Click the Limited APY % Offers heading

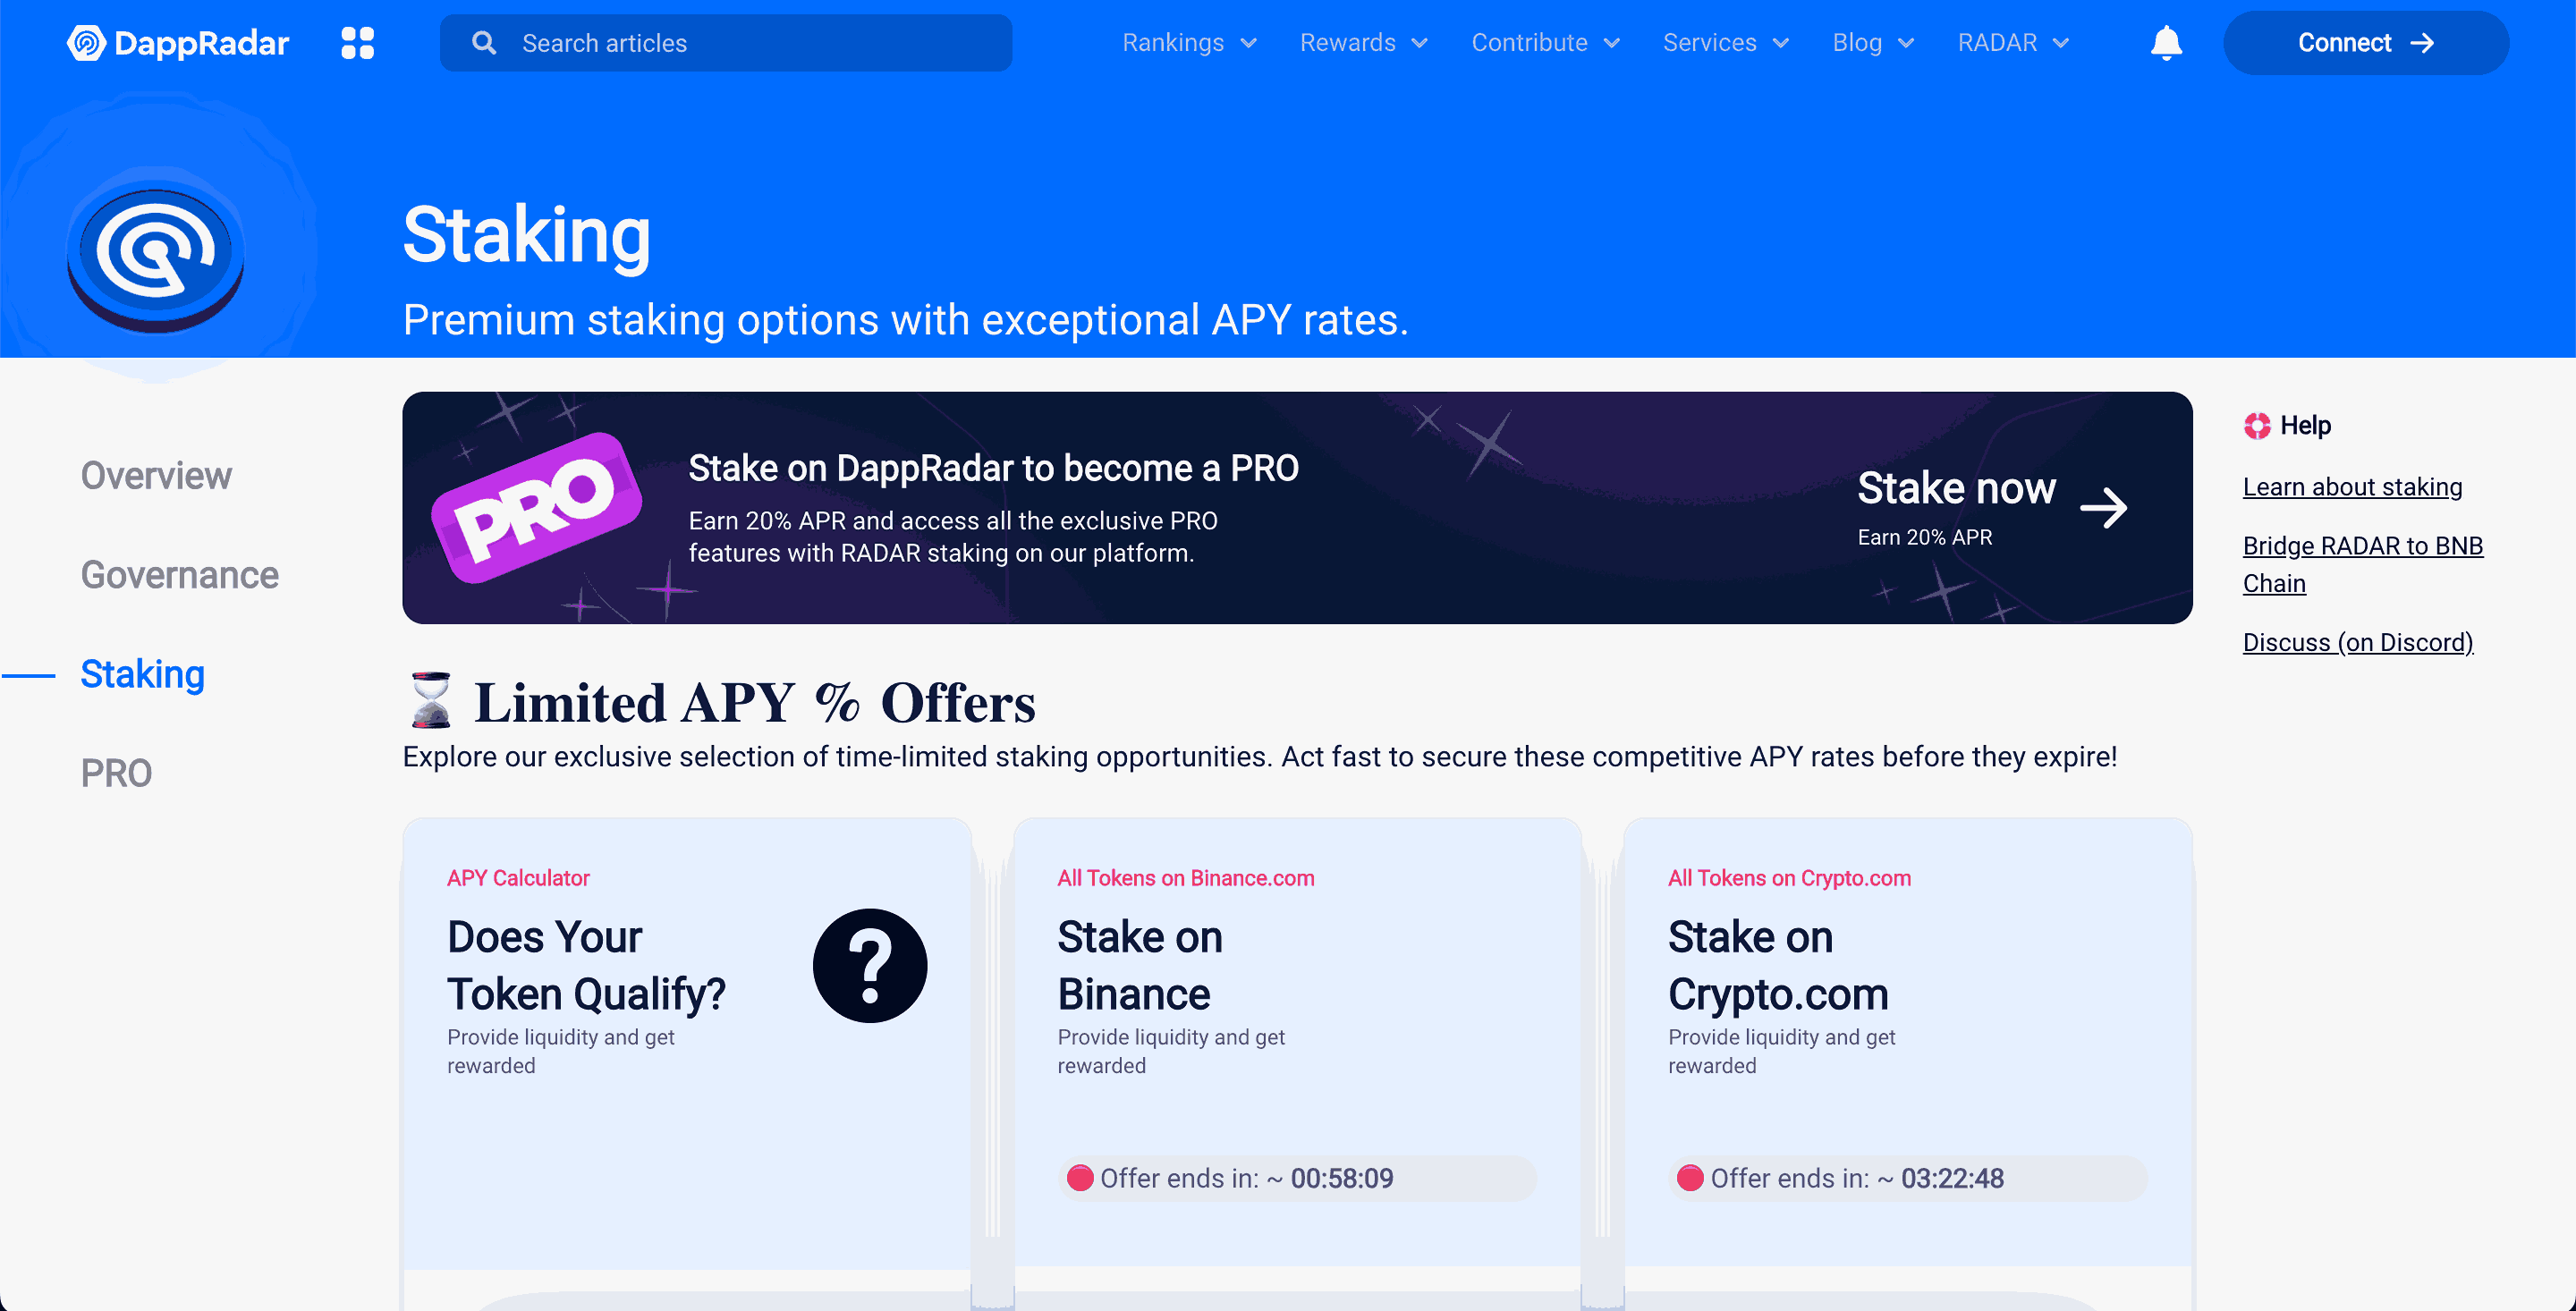tap(754, 702)
